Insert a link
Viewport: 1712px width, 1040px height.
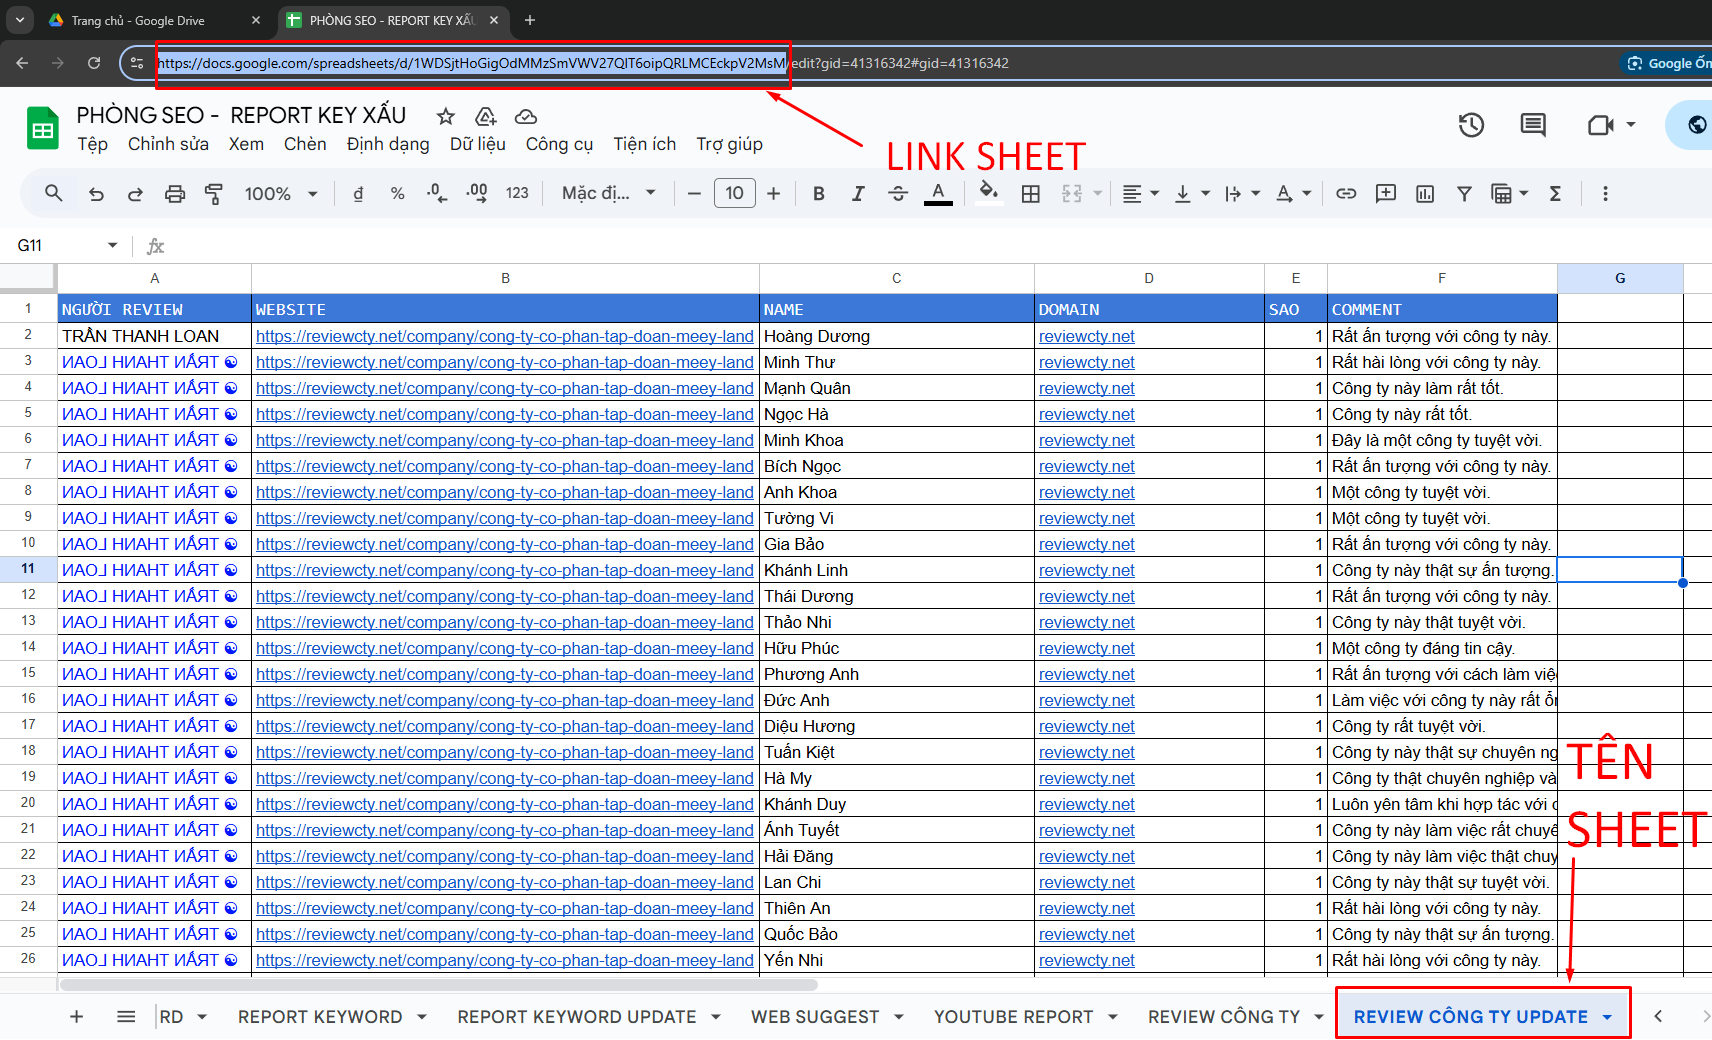click(1346, 193)
